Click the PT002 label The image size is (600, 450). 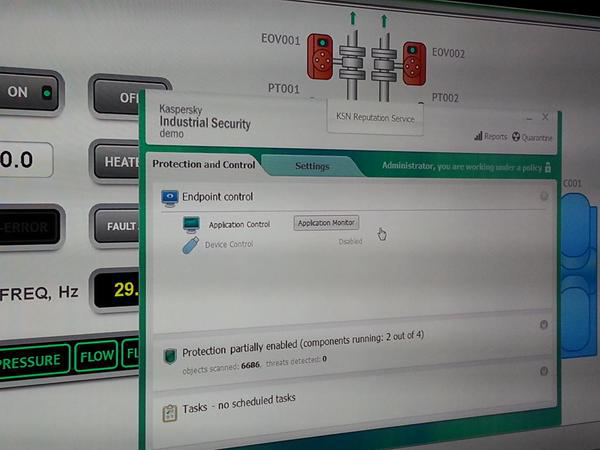[445, 98]
